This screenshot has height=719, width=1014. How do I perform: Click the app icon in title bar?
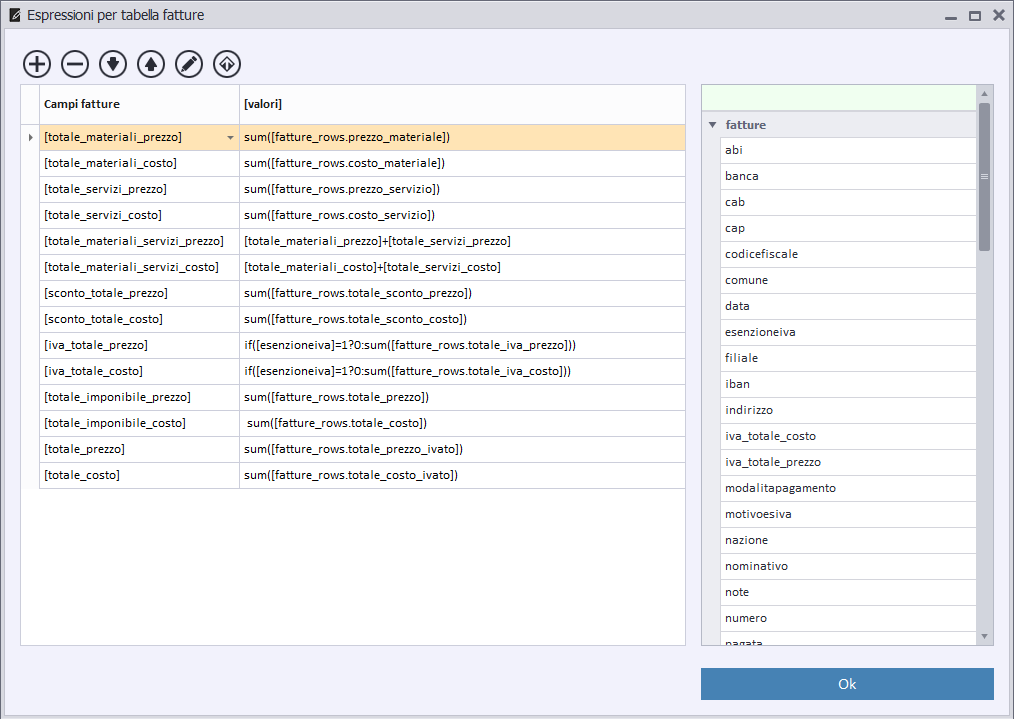point(14,15)
